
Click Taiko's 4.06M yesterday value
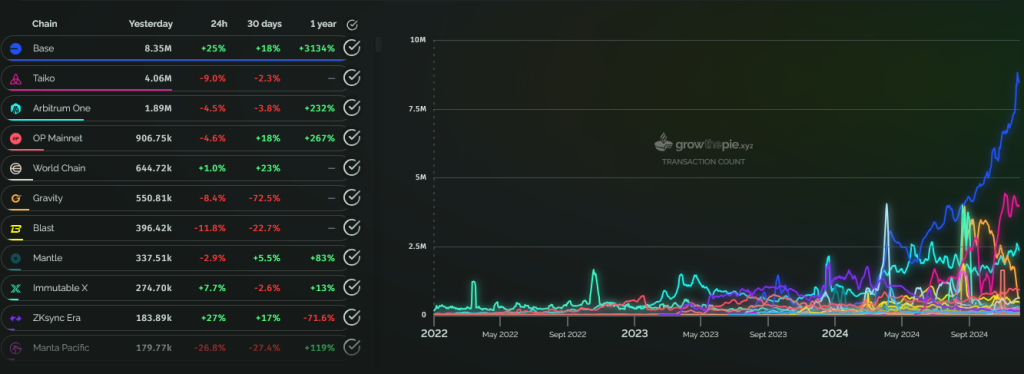point(159,78)
